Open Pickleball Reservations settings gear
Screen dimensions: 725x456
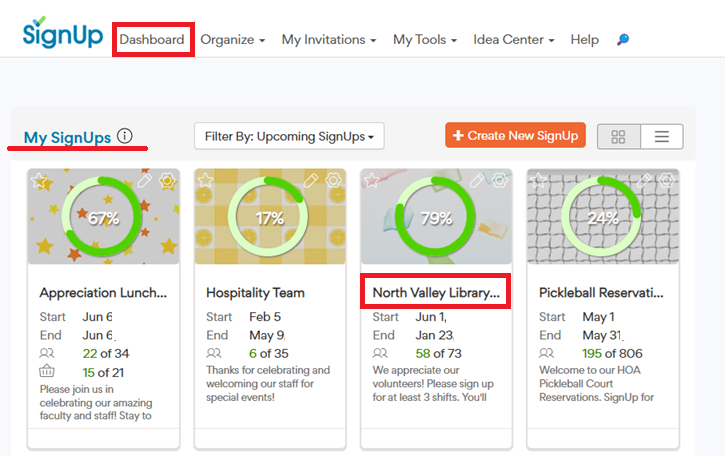(666, 180)
